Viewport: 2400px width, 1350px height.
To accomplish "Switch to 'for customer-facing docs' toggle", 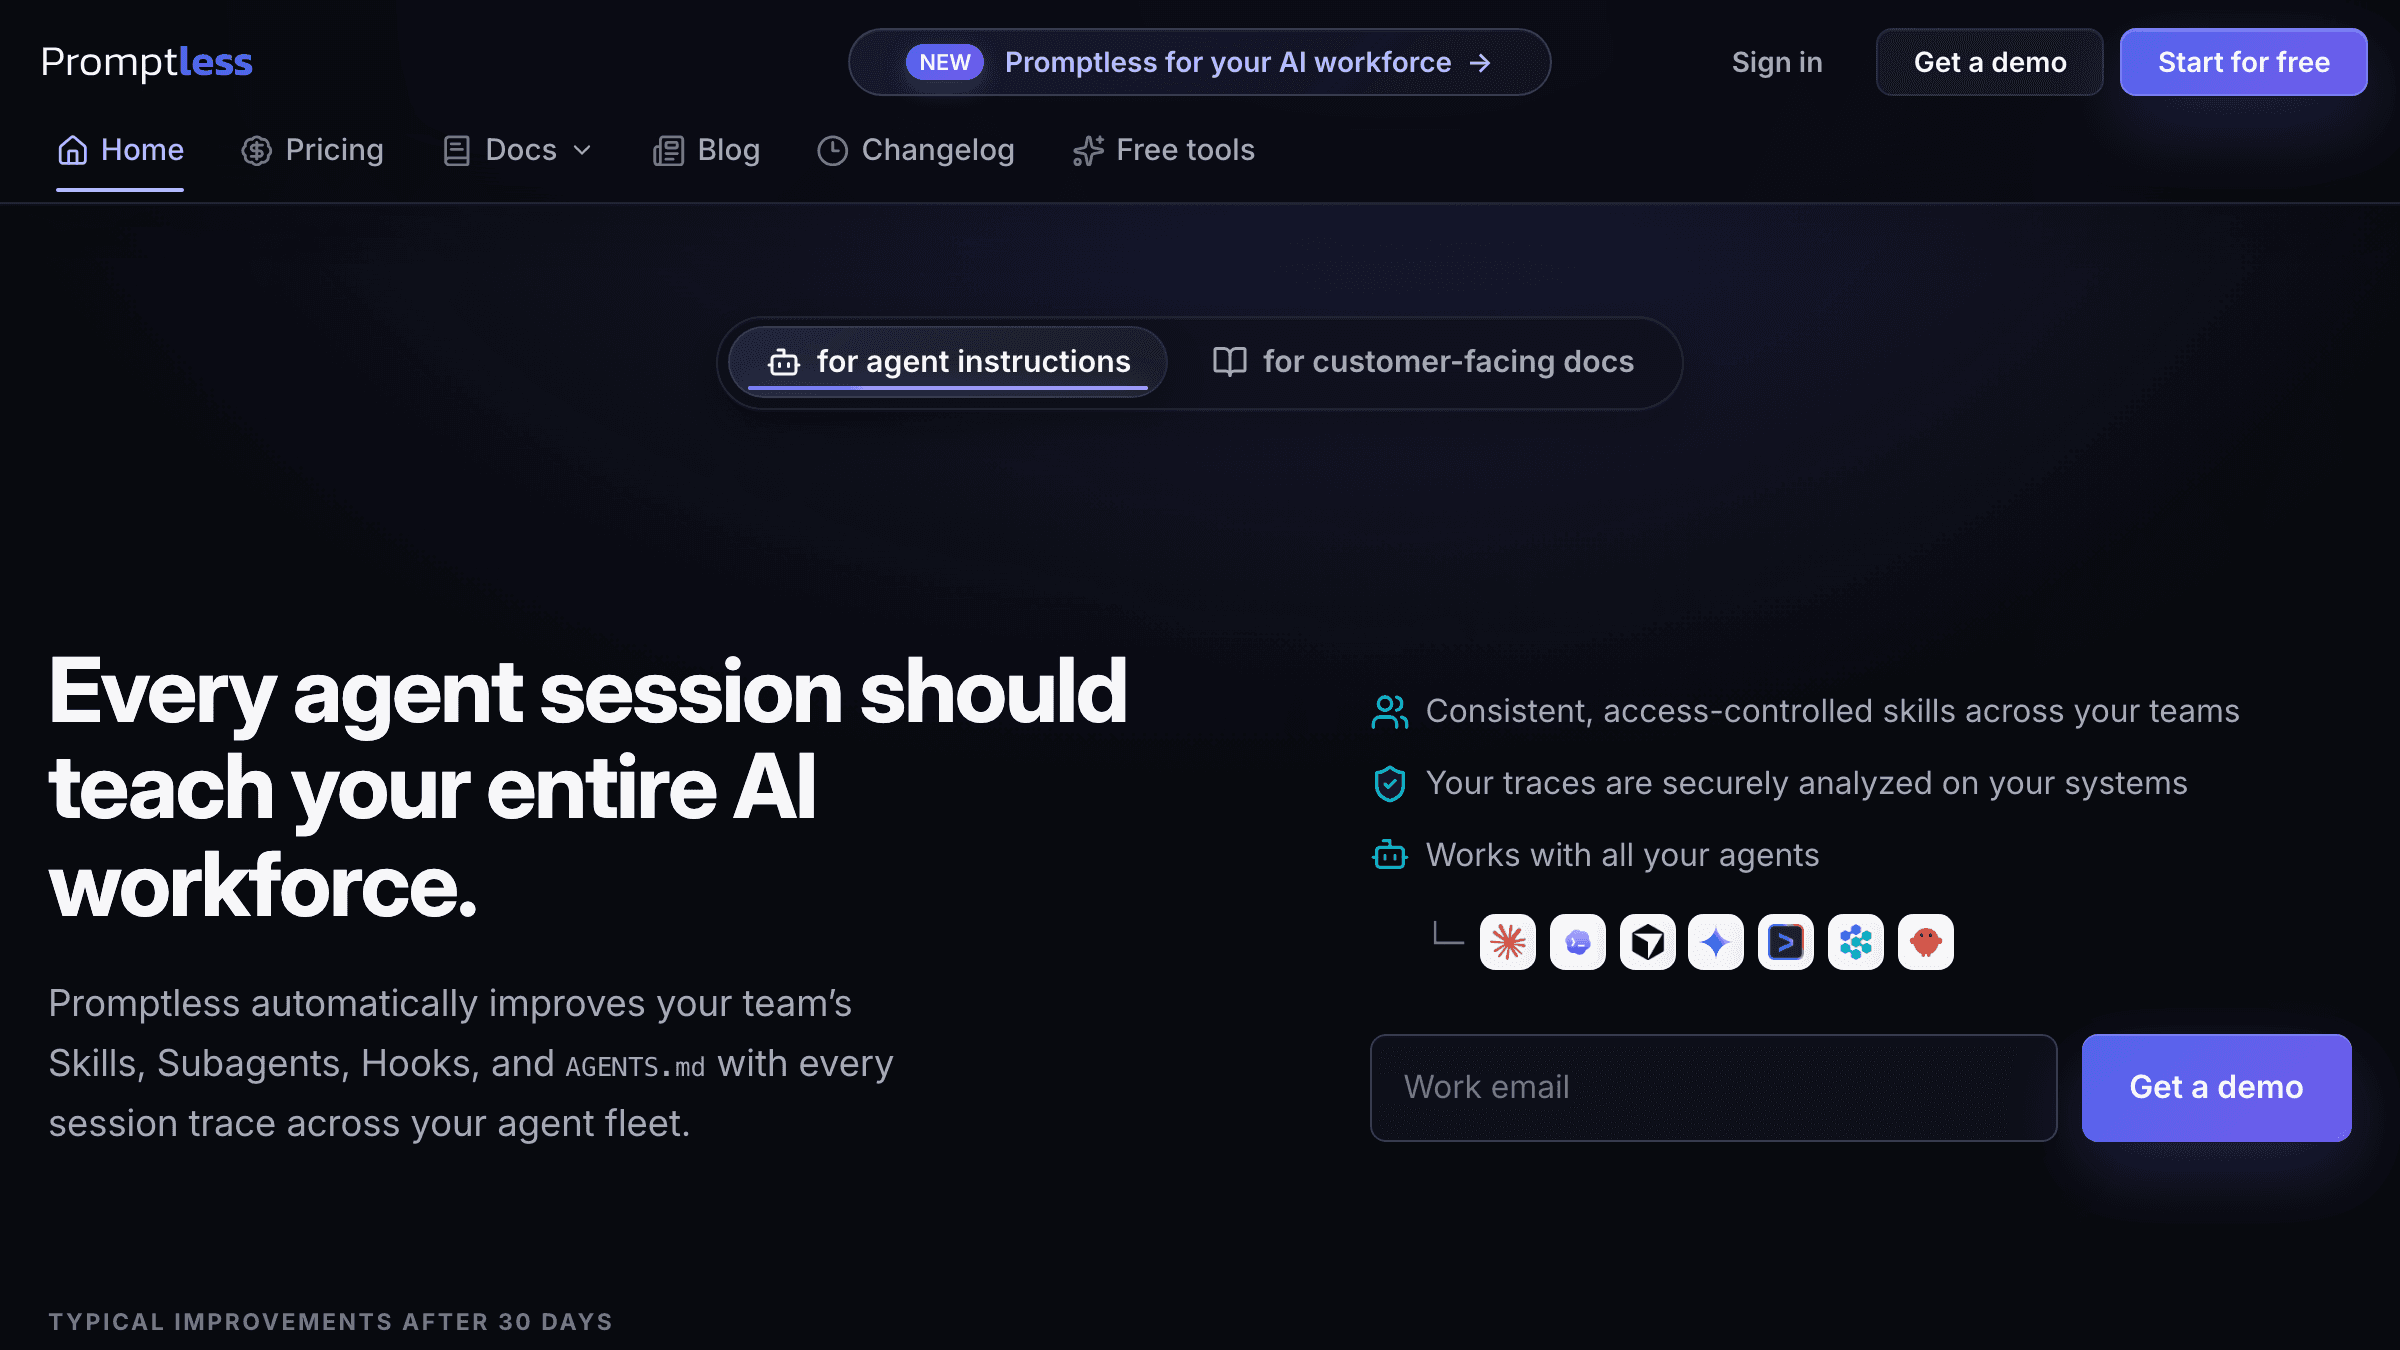I will (1423, 362).
